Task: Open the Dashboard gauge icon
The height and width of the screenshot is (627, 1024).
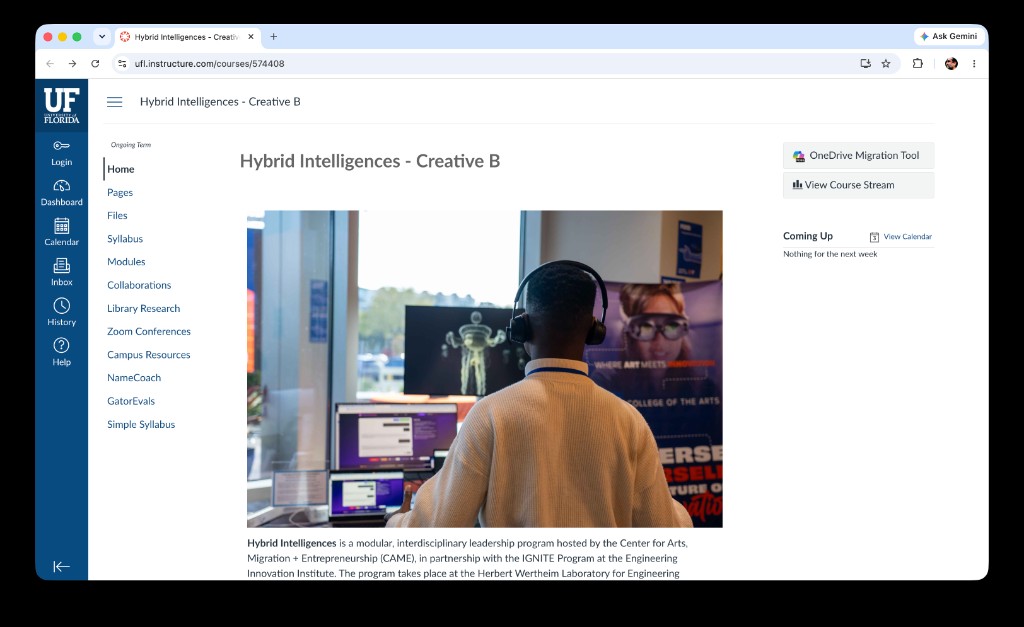Action: click(61, 186)
